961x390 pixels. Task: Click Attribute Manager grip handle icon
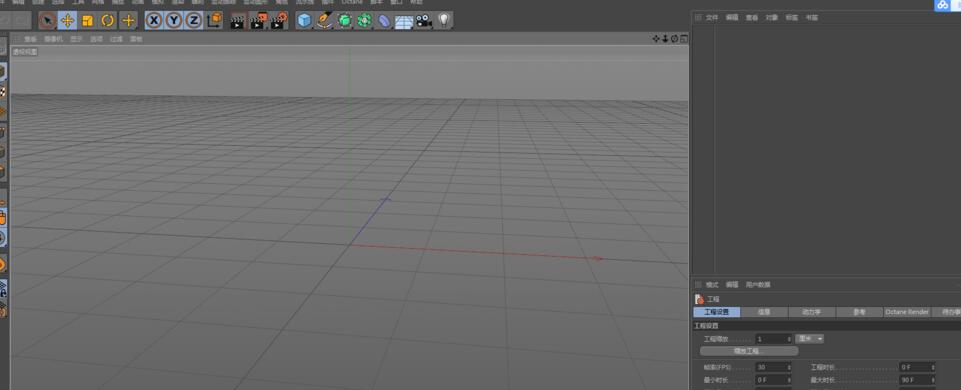tap(698, 285)
